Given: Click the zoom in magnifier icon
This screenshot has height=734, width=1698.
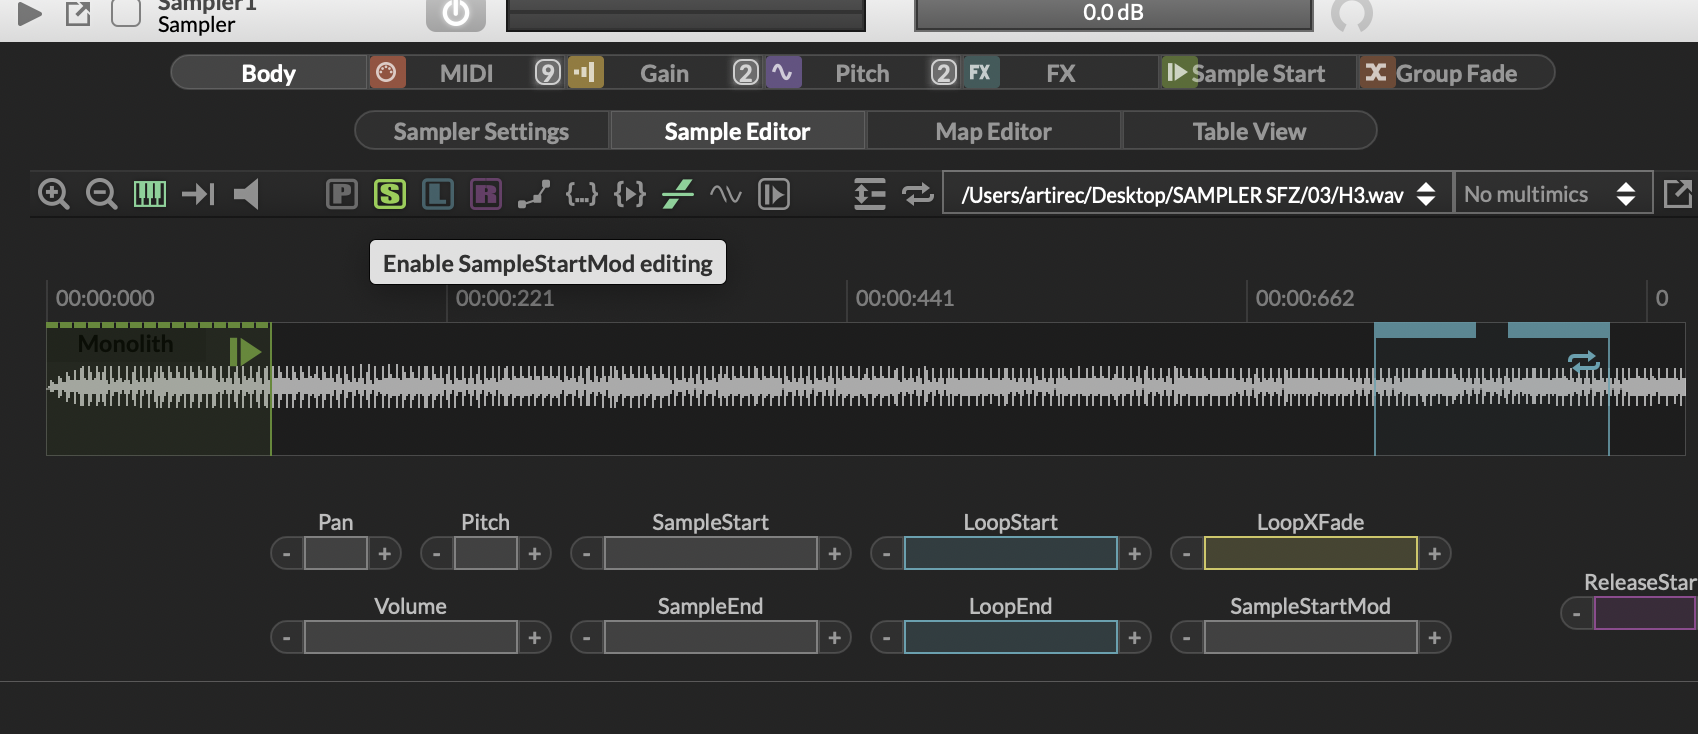Looking at the screenshot, I should [53, 194].
